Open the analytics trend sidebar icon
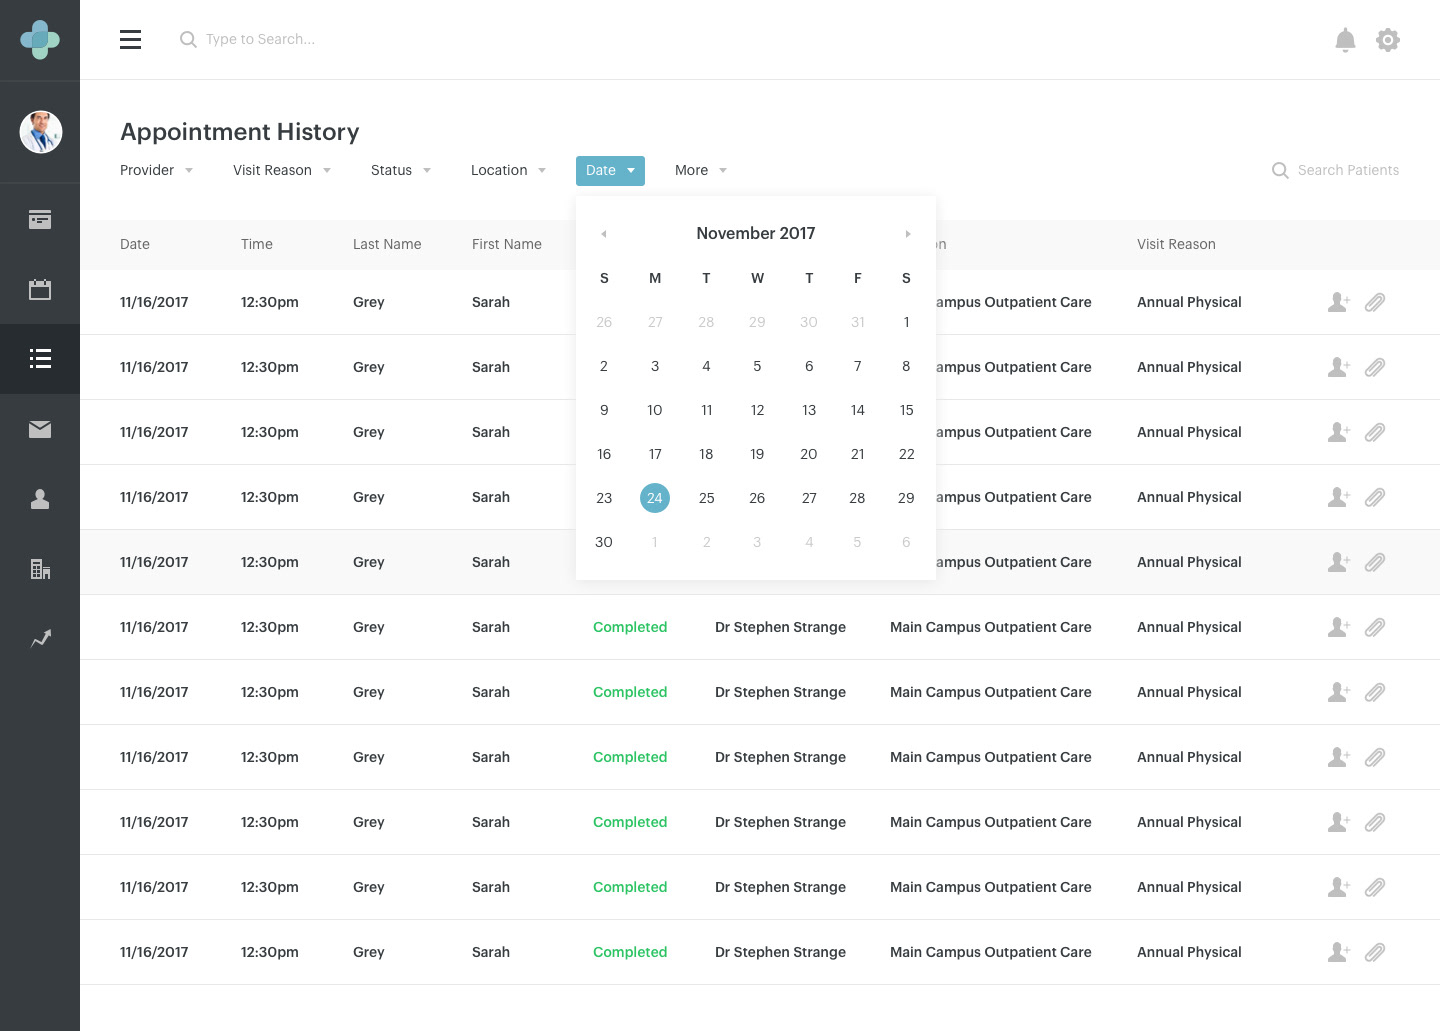The image size is (1440, 1031). pos(40,638)
